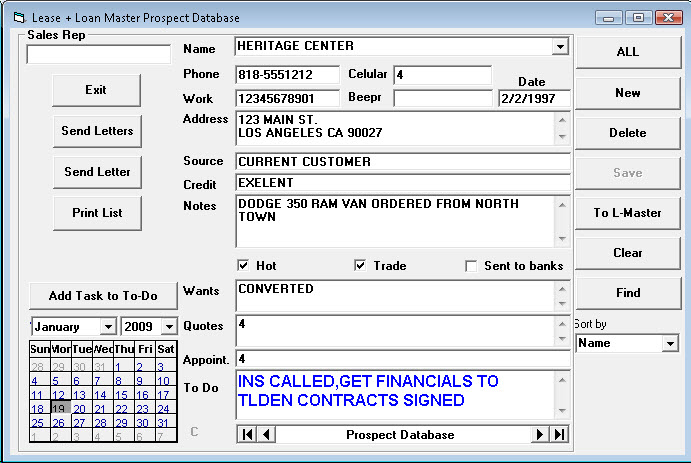Select day 19 in the calendar
Image resolution: width=691 pixels, height=463 pixels.
coord(60,409)
